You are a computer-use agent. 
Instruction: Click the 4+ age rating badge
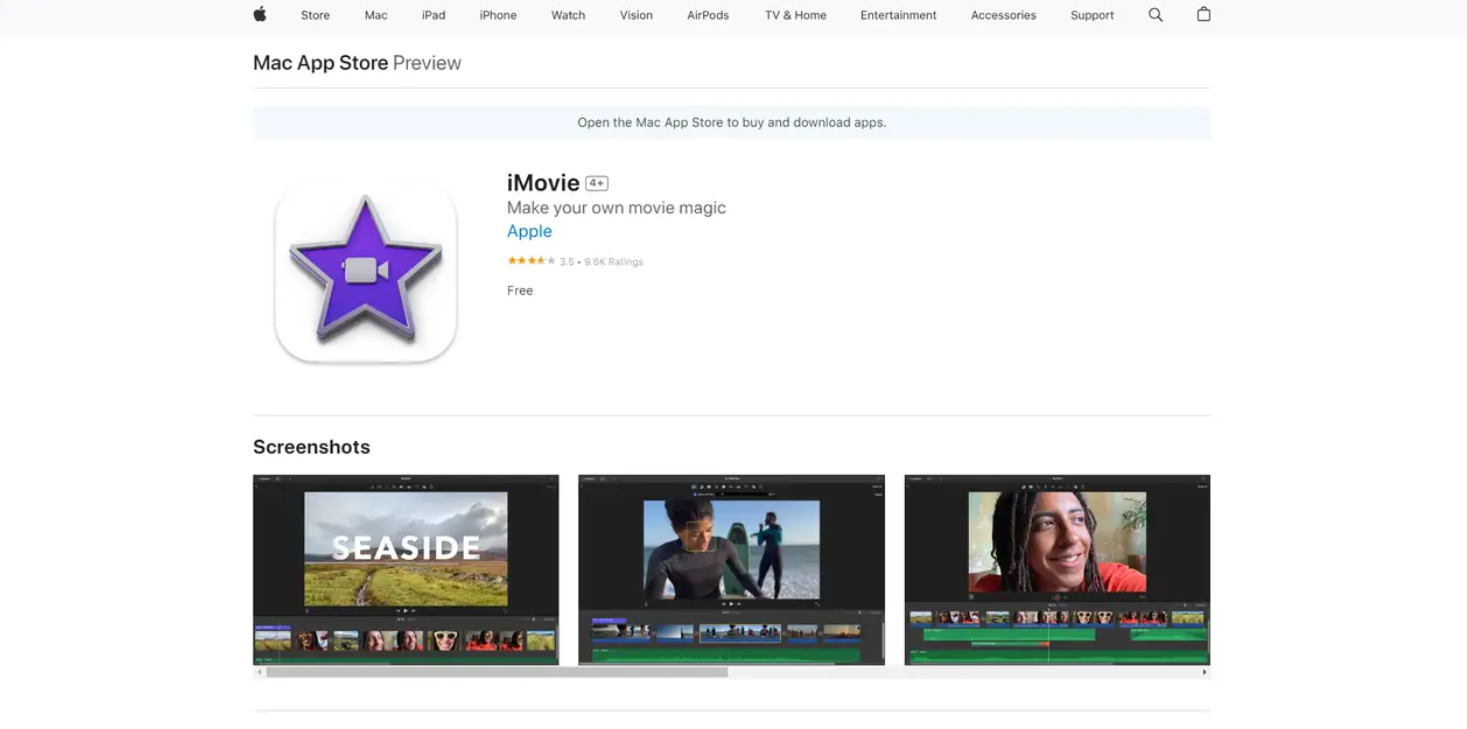(x=596, y=182)
